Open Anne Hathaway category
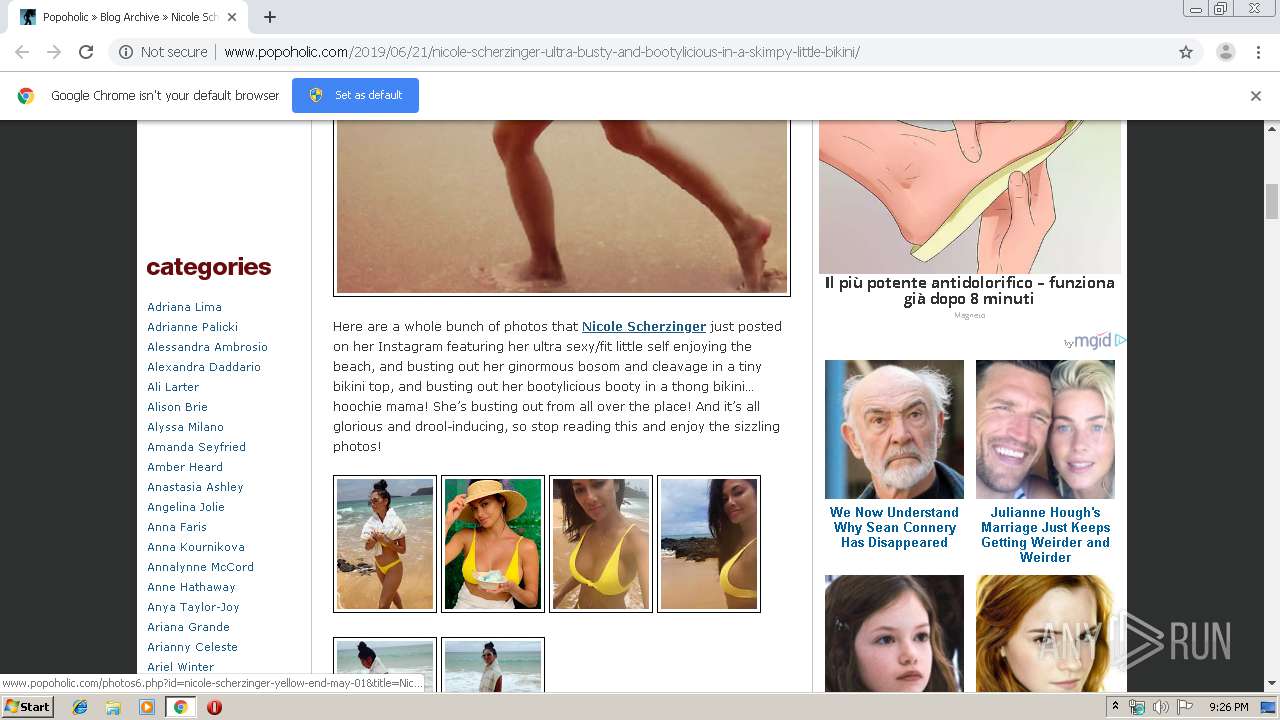The height and width of the screenshot is (720, 1280). [x=191, y=587]
